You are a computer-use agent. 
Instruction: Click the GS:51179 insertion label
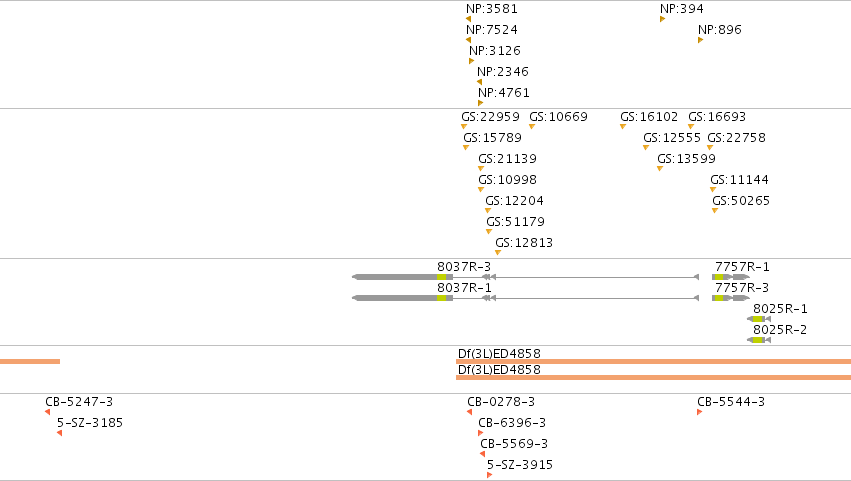[515, 222]
